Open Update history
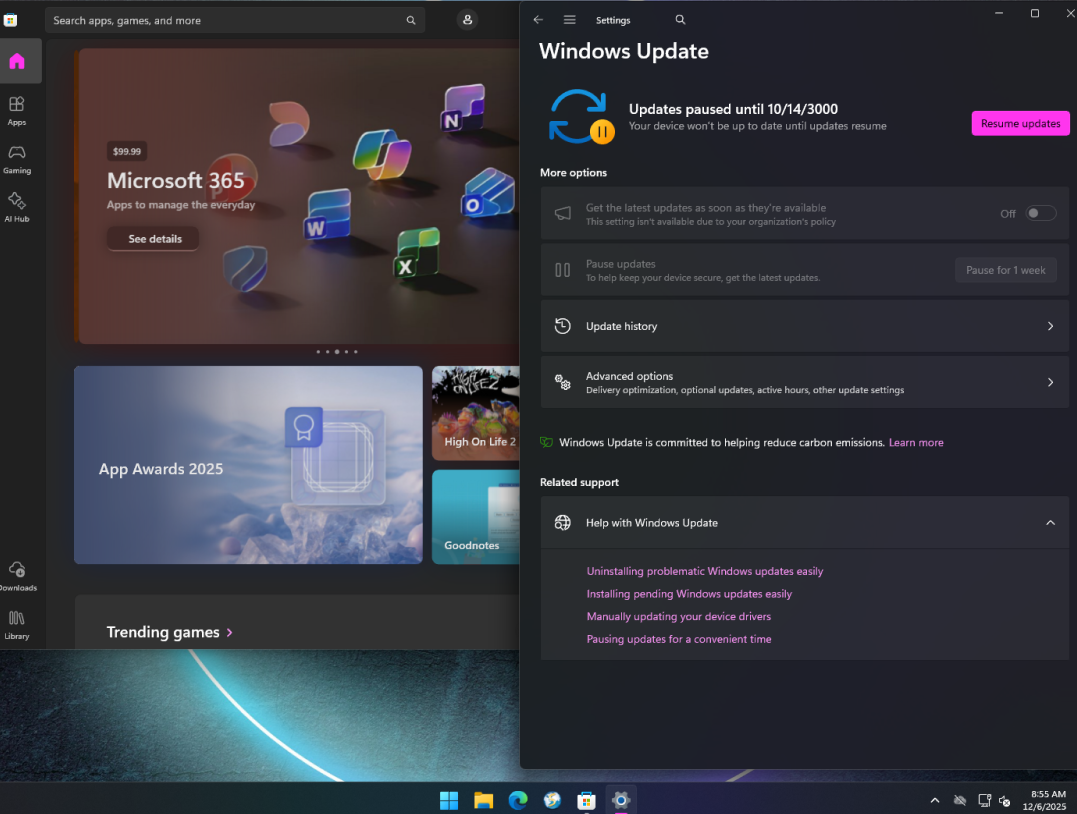Viewport: 1077px width, 814px height. (x=804, y=326)
